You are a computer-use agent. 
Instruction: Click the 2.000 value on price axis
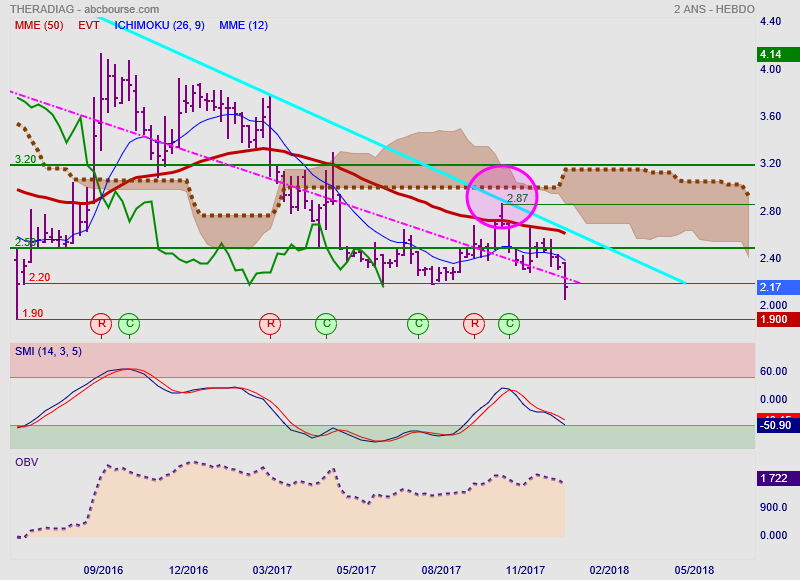(773, 305)
